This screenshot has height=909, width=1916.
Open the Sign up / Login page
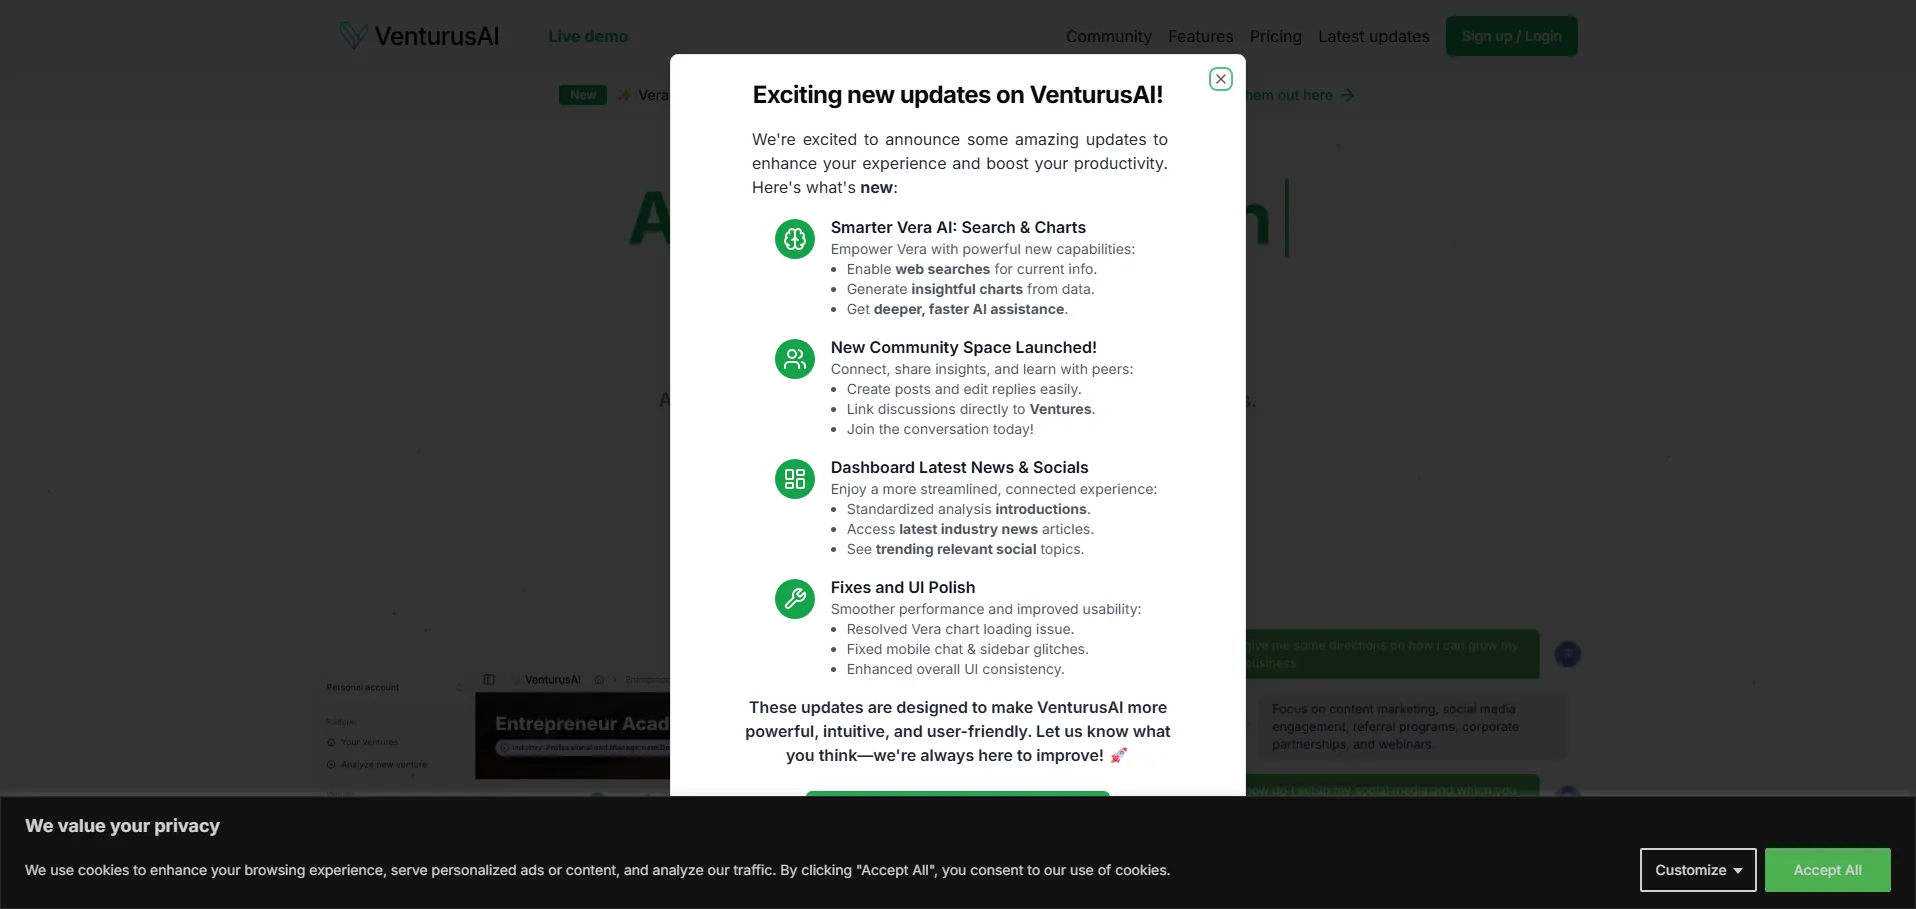click(1511, 36)
